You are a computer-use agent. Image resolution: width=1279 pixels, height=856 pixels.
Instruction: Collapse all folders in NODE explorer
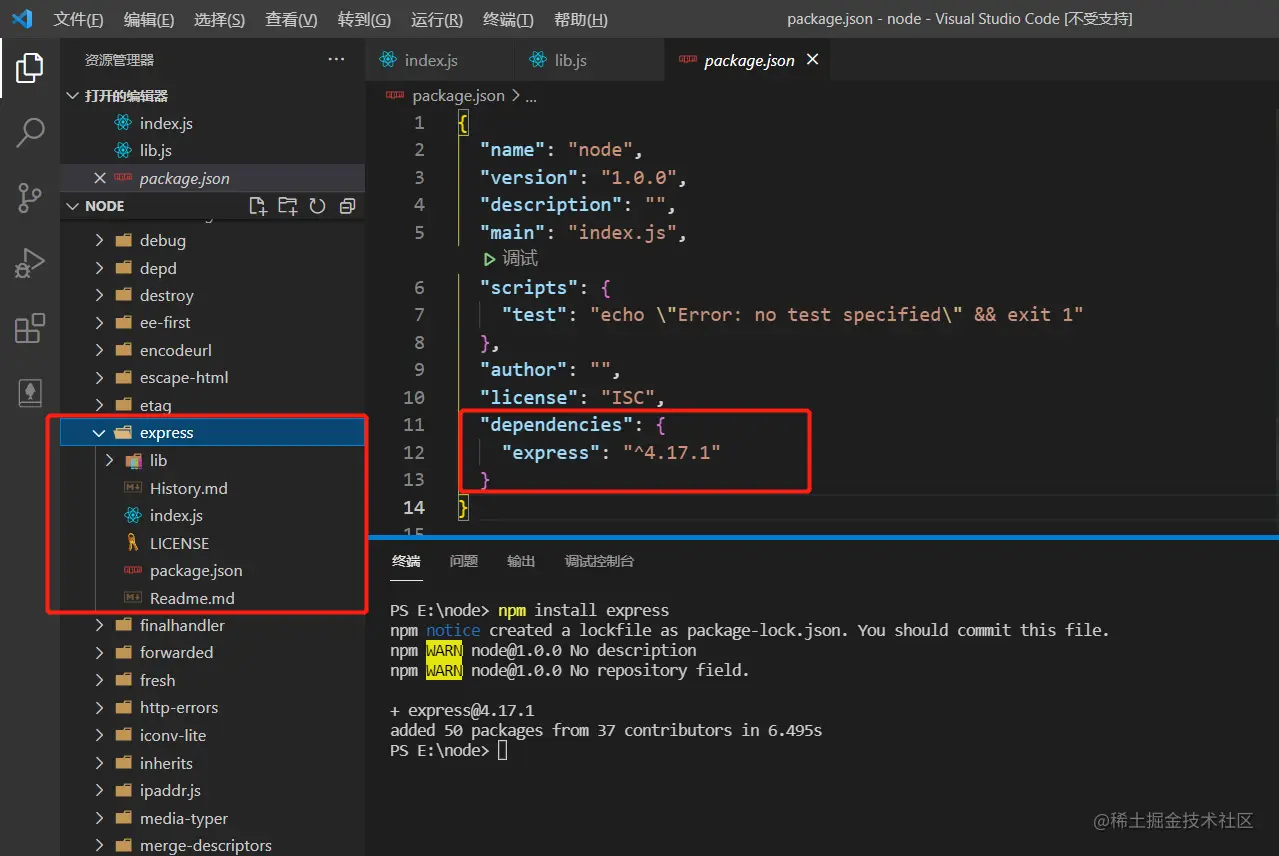tap(347, 206)
